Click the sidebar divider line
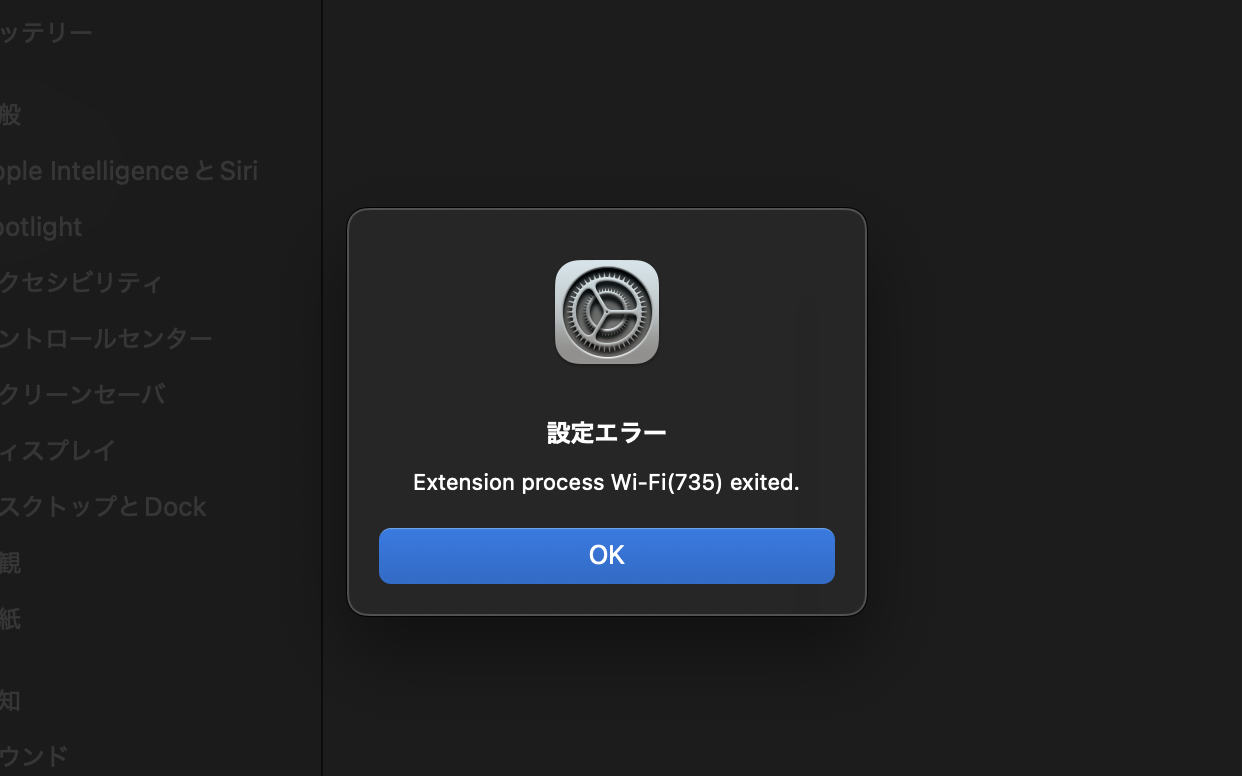The height and width of the screenshot is (776, 1242). tap(322, 388)
